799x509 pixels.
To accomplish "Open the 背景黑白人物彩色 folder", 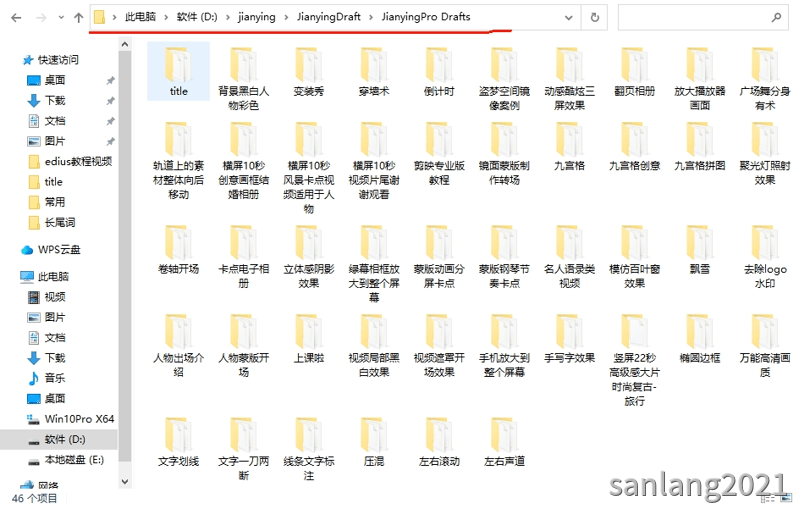I will (x=244, y=78).
